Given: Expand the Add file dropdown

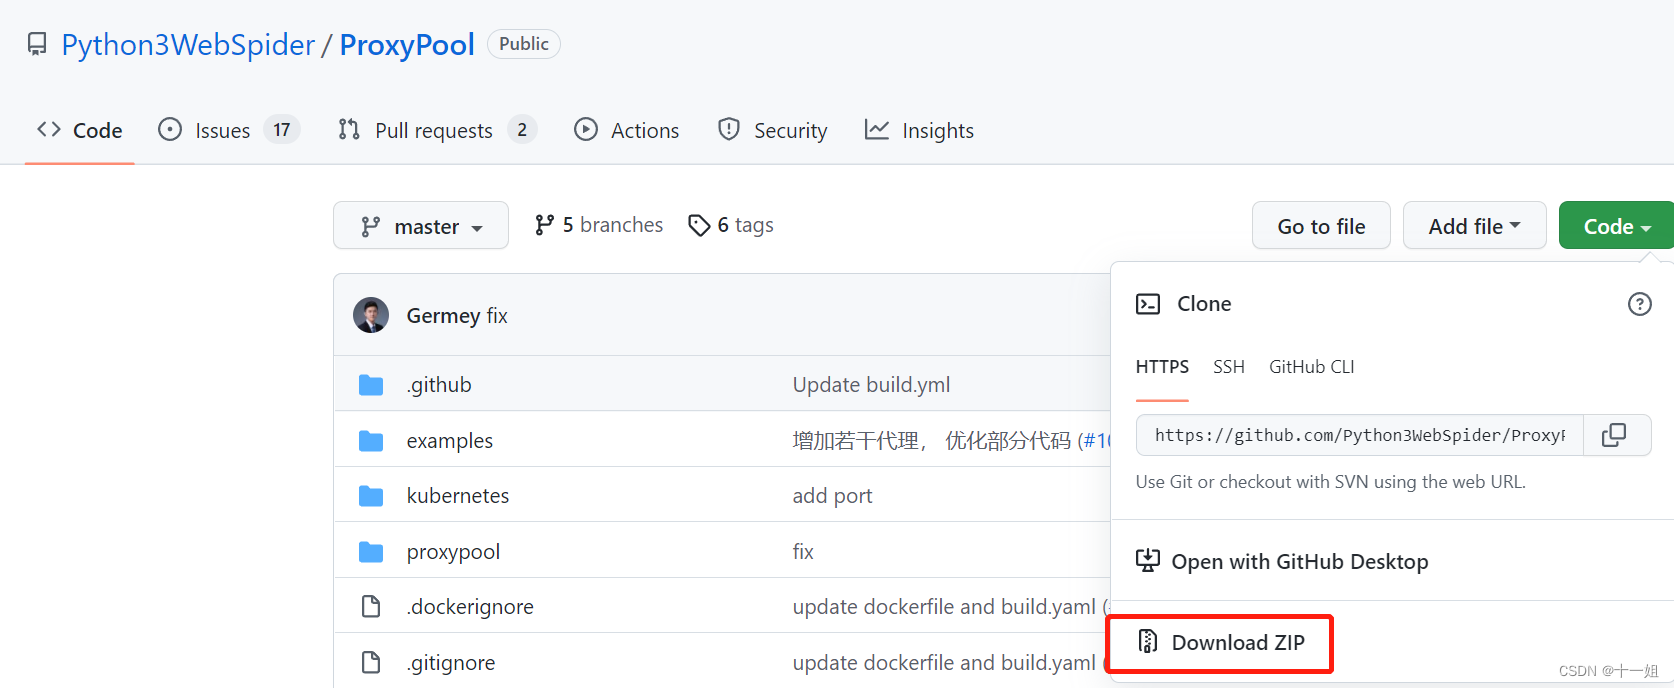Looking at the screenshot, I should point(1475,226).
